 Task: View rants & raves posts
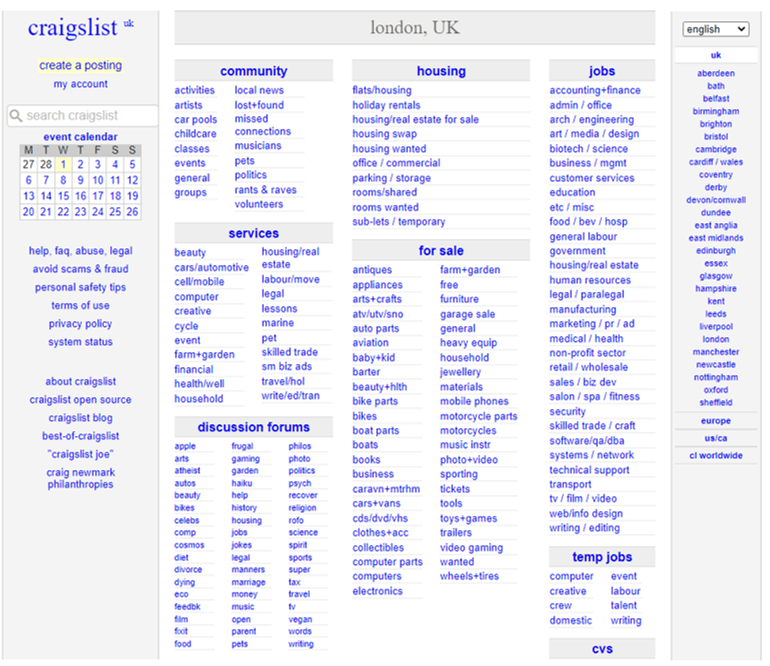click(x=265, y=190)
